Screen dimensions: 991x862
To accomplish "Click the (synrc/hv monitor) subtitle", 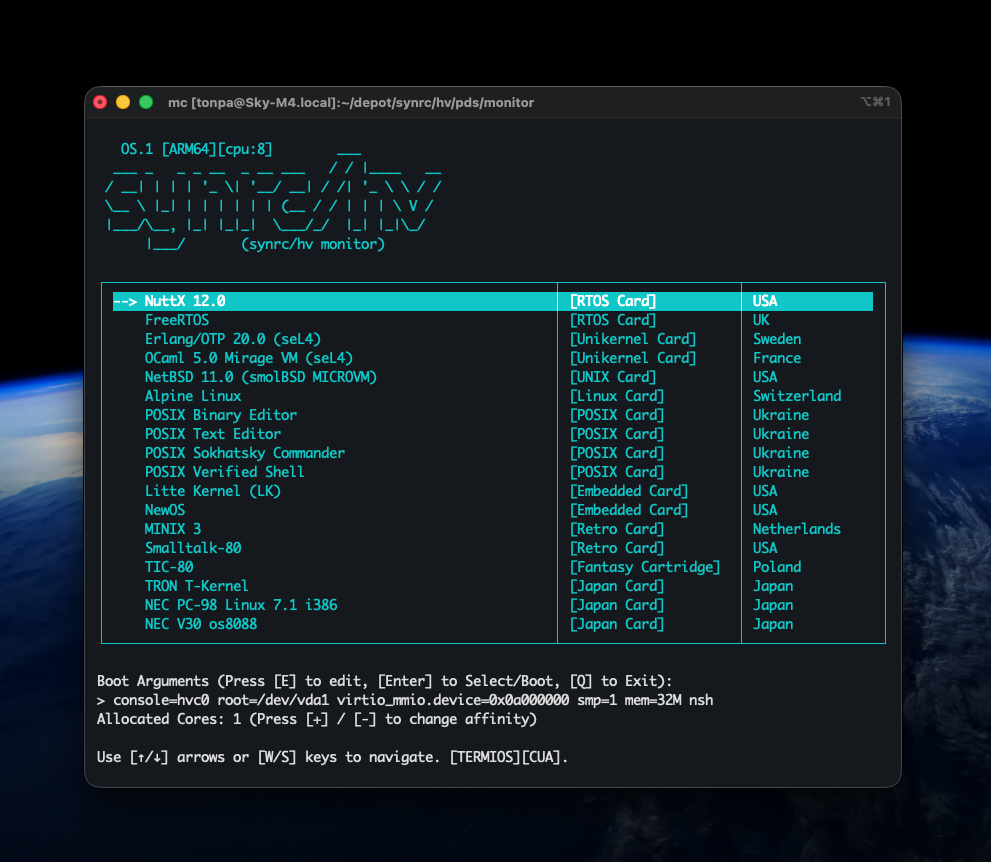I will click(313, 244).
